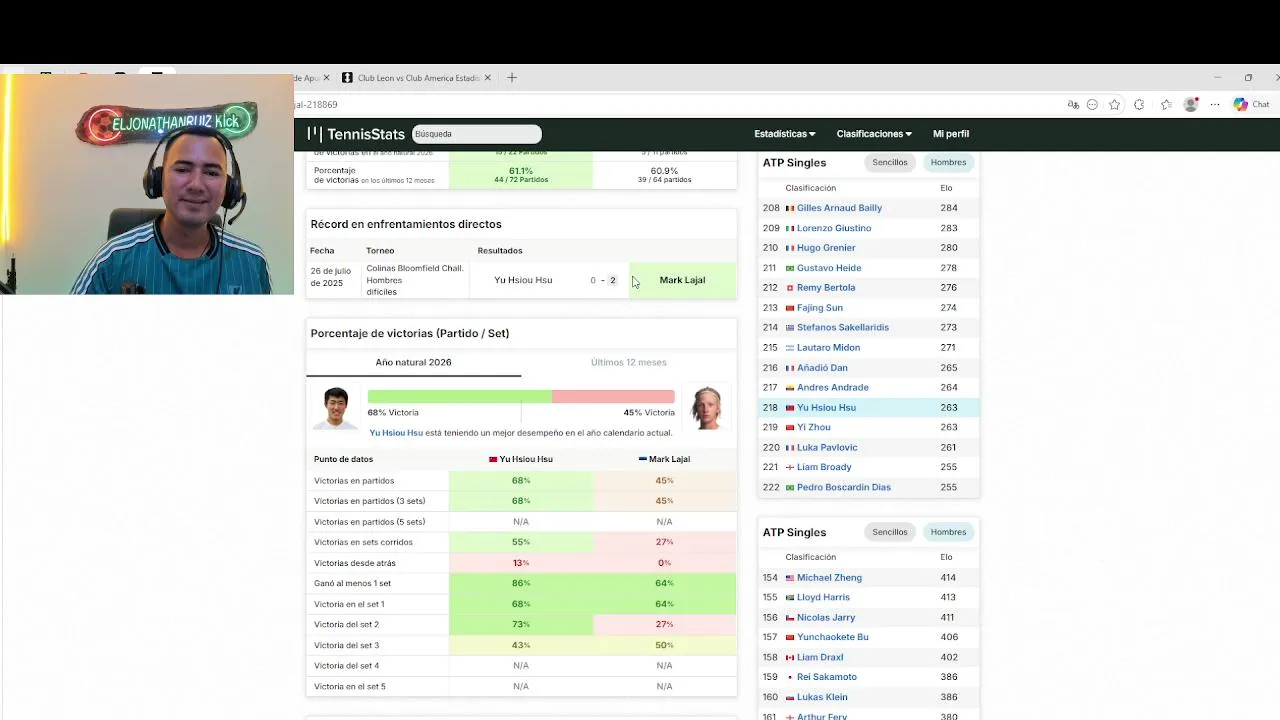Image resolution: width=1280 pixels, height=720 pixels.
Task: Toggle Sencillos in first ATP Singles panel
Action: coord(889,162)
